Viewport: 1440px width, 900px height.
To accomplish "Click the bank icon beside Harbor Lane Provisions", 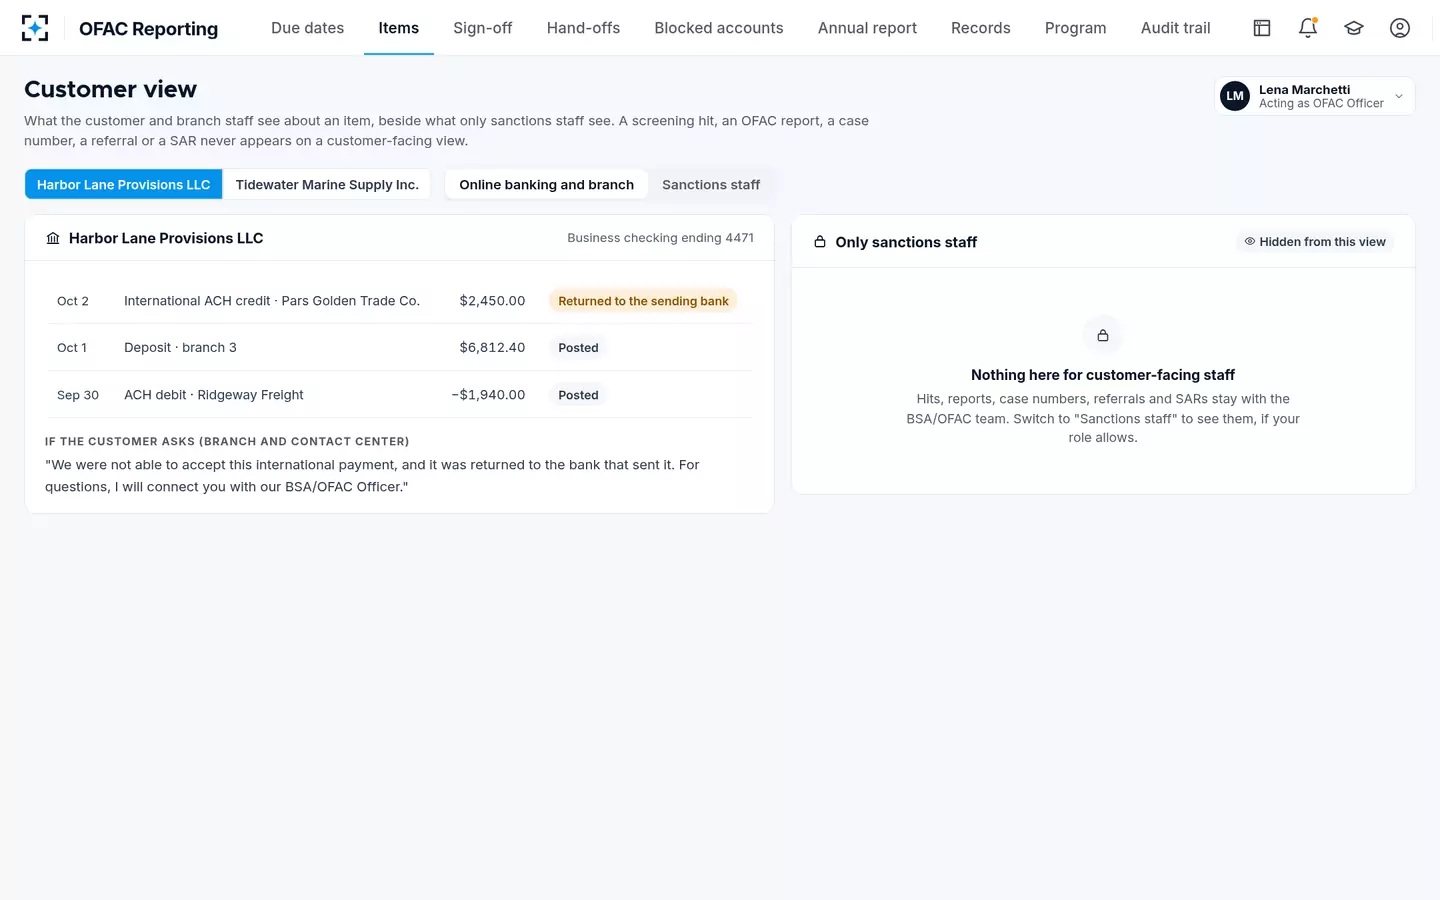I will pos(53,238).
